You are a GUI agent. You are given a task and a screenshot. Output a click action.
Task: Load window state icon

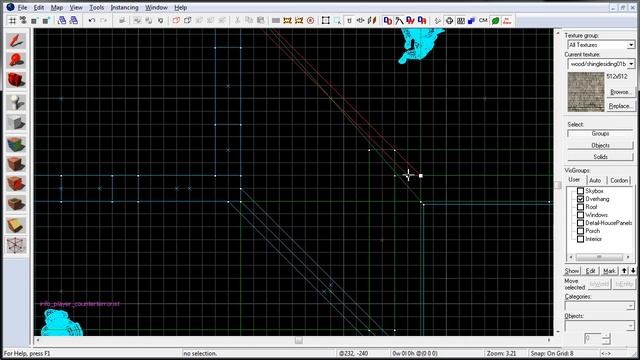tap(62, 20)
